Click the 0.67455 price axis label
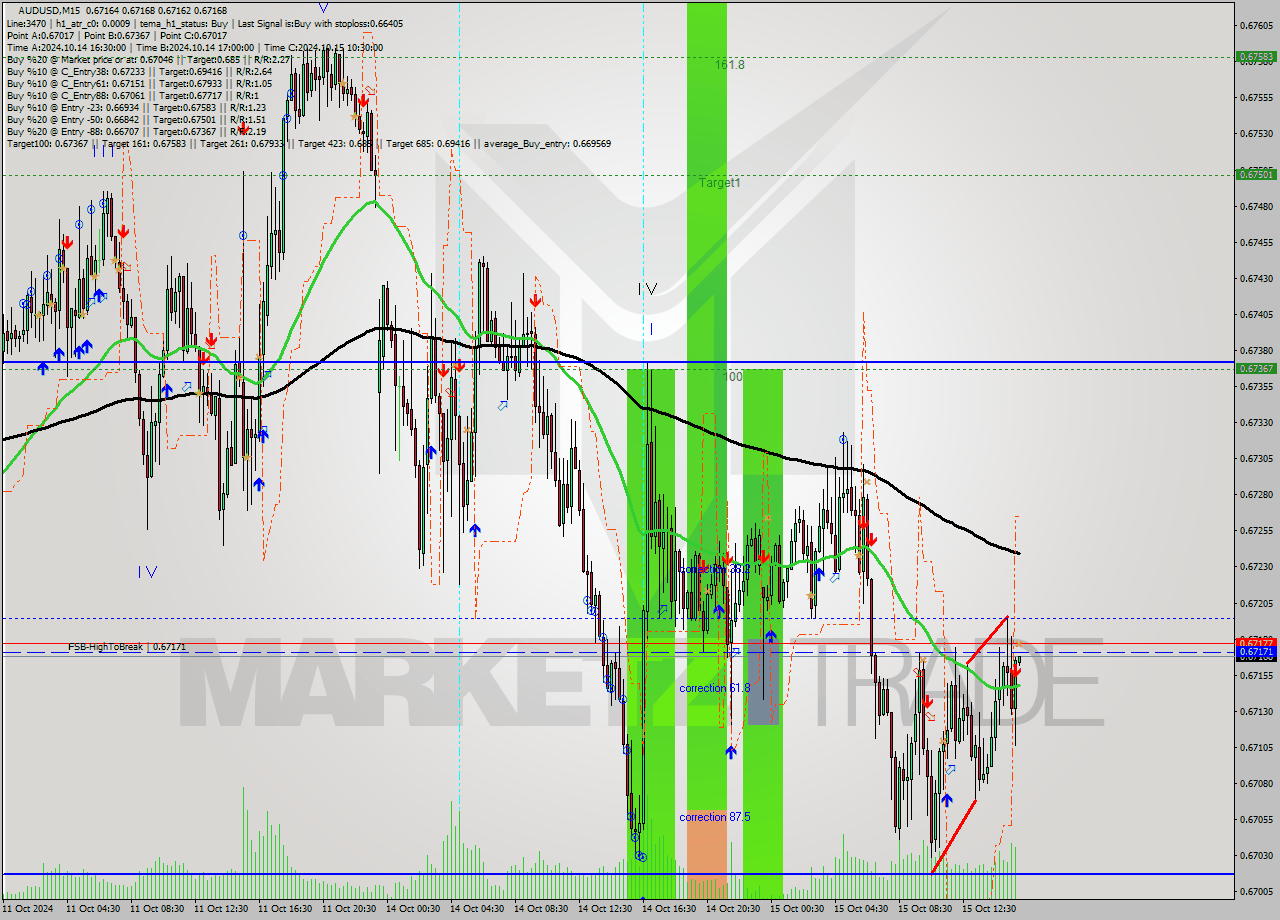Viewport: 1280px width, 920px height. pyautogui.click(x=1256, y=242)
